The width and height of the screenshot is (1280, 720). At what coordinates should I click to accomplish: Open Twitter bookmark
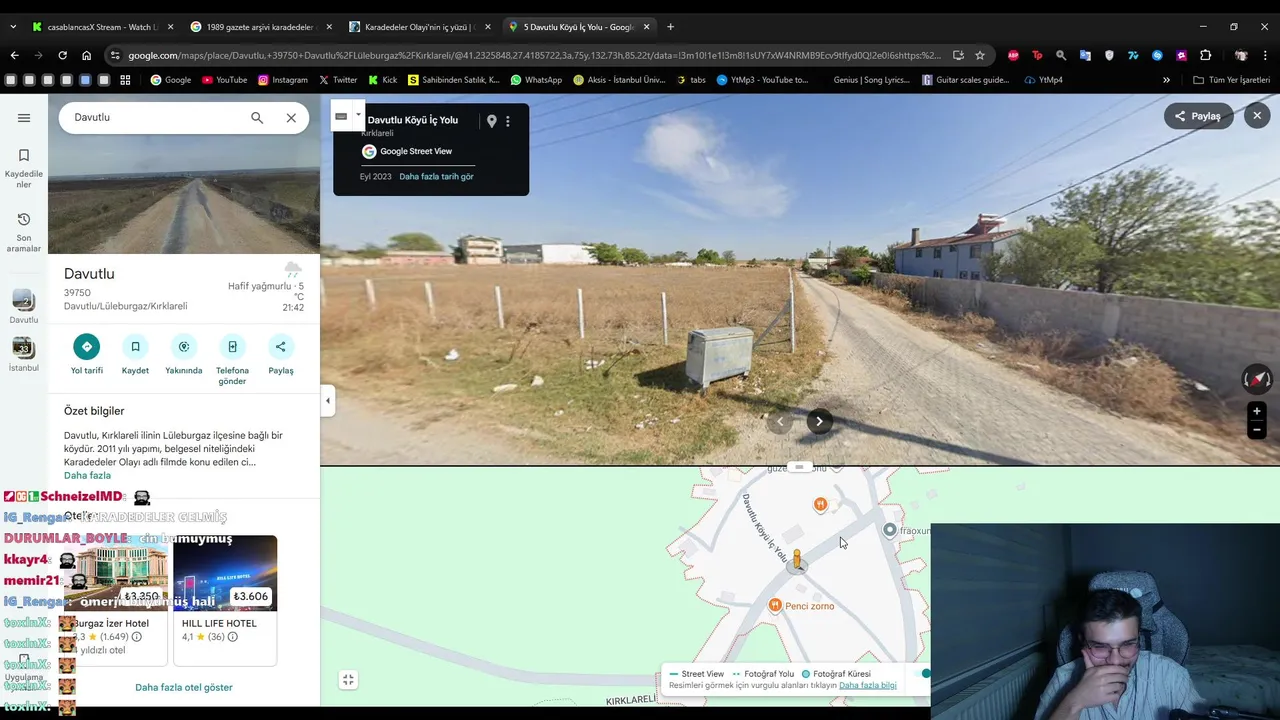(338, 80)
